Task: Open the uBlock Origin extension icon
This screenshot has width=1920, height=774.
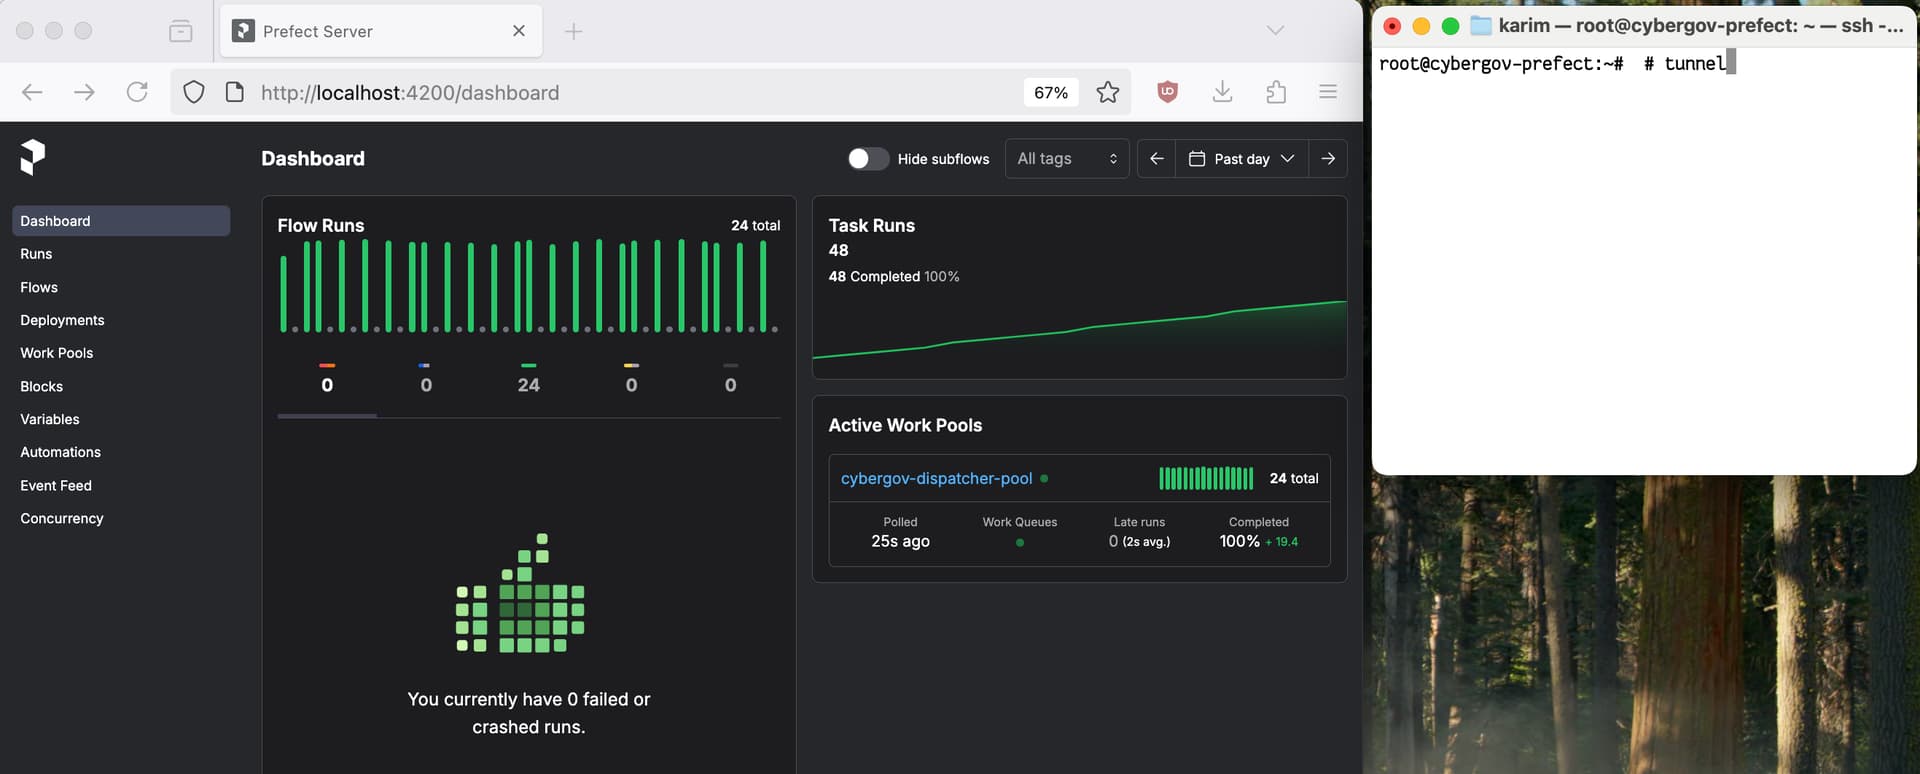Action: (1167, 92)
